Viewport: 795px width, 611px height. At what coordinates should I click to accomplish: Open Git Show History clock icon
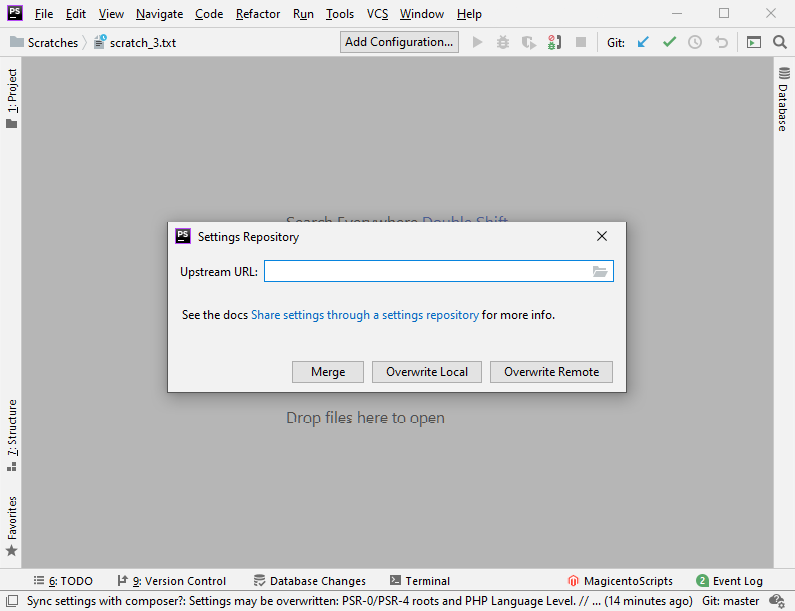[695, 42]
